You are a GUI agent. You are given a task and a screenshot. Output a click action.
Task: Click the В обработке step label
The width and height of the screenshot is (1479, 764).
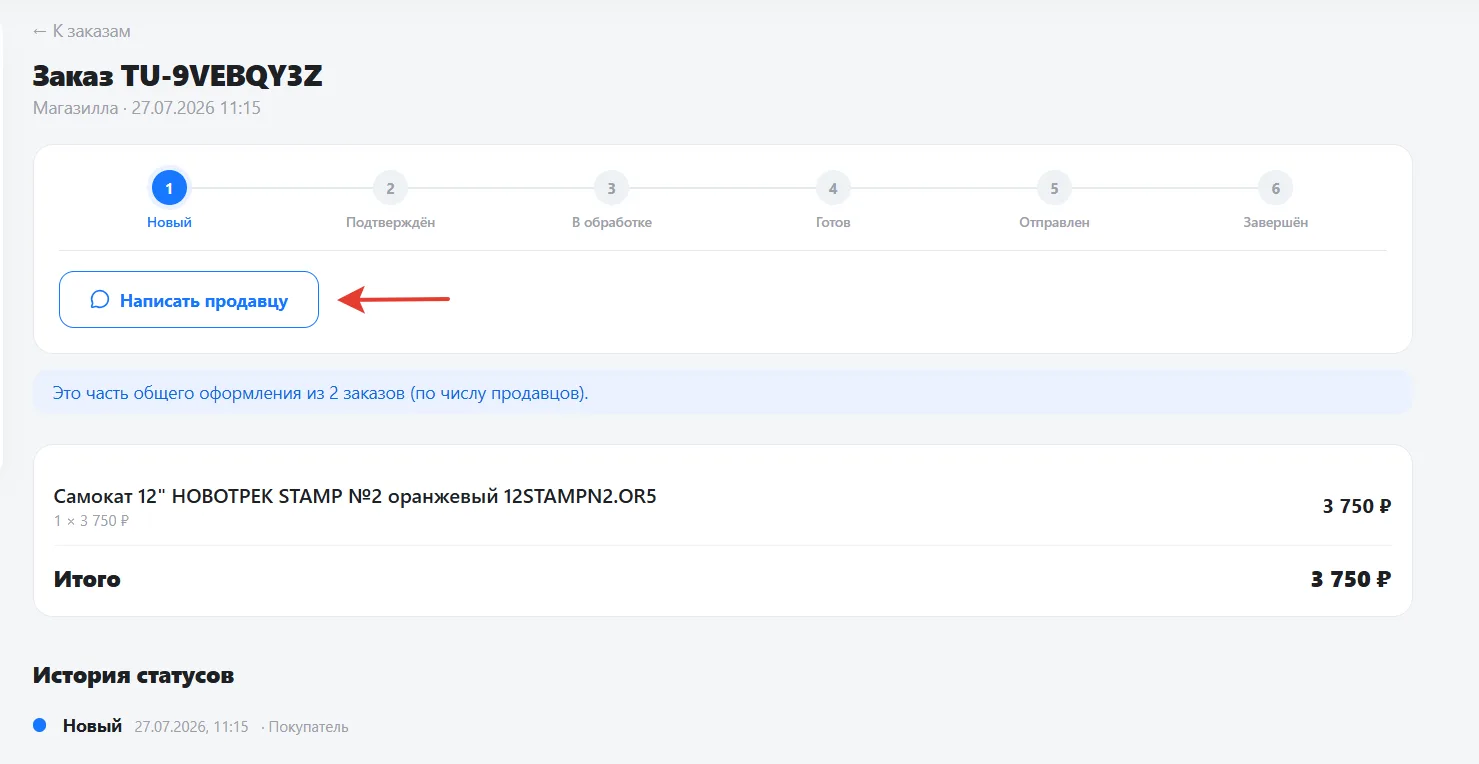click(611, 222)
